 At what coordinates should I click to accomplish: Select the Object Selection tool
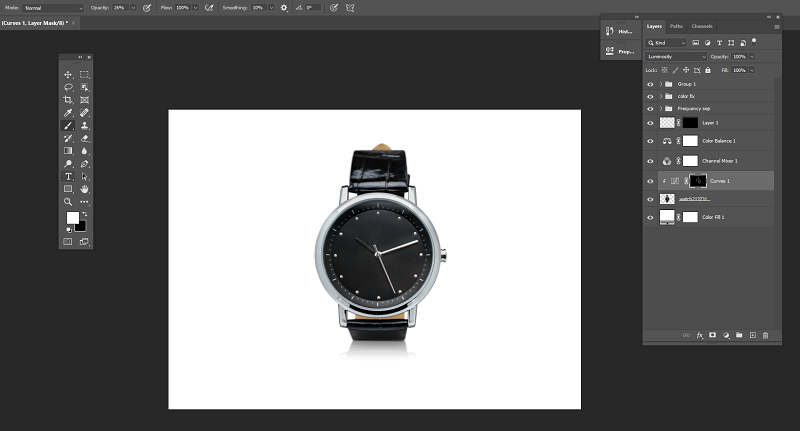pyautogui.click(x=84, y=87)
